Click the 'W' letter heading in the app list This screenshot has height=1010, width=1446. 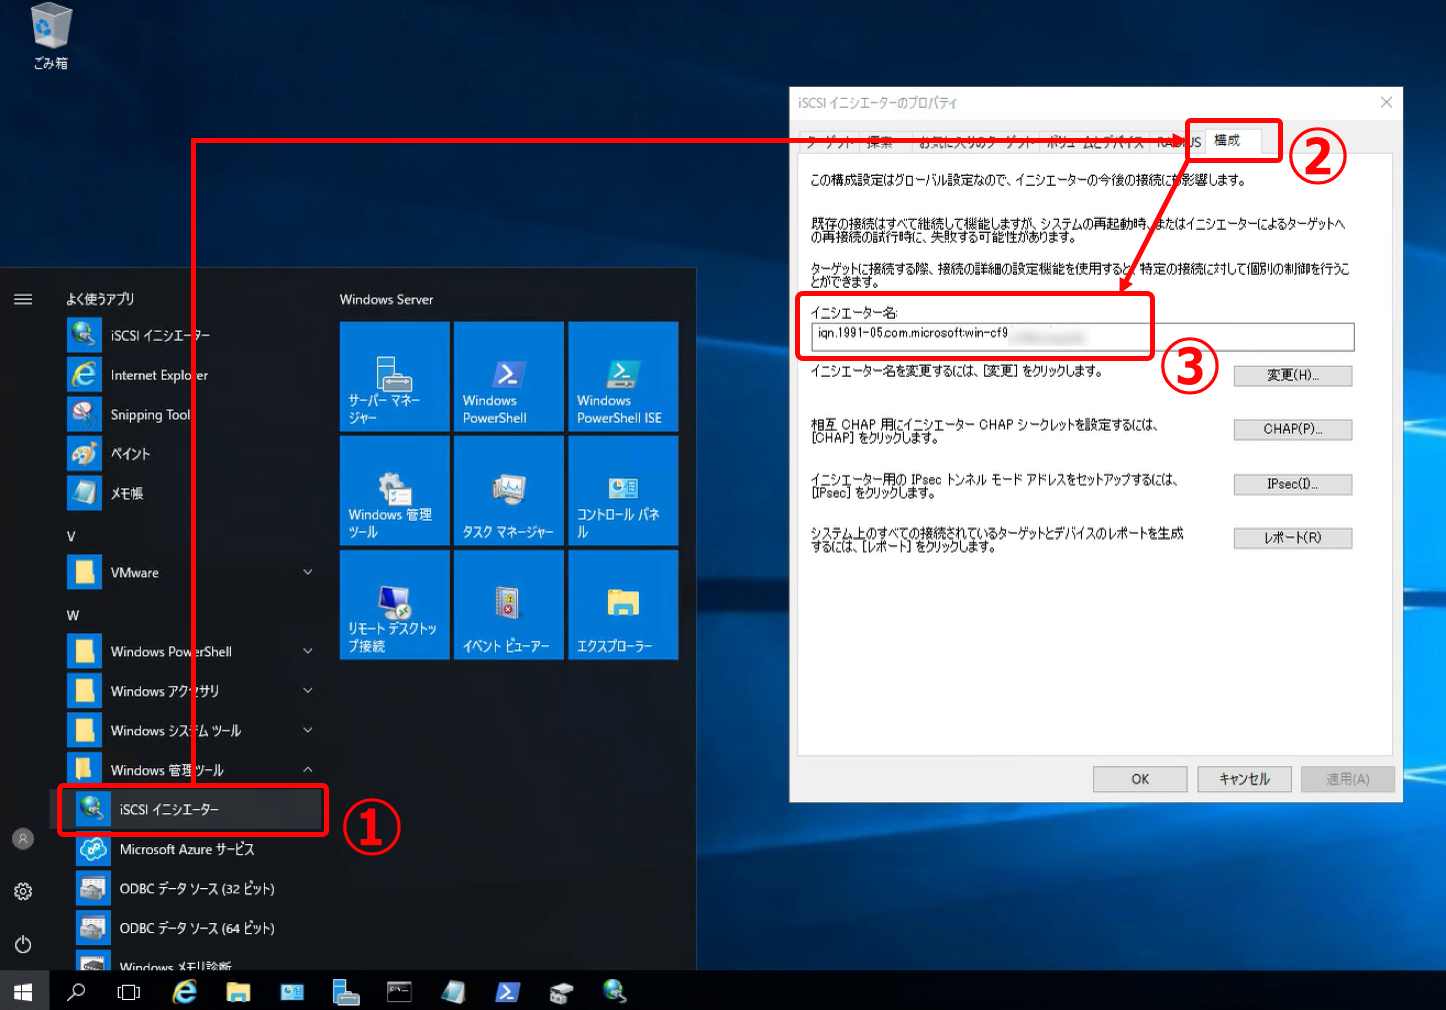[72, 615]
